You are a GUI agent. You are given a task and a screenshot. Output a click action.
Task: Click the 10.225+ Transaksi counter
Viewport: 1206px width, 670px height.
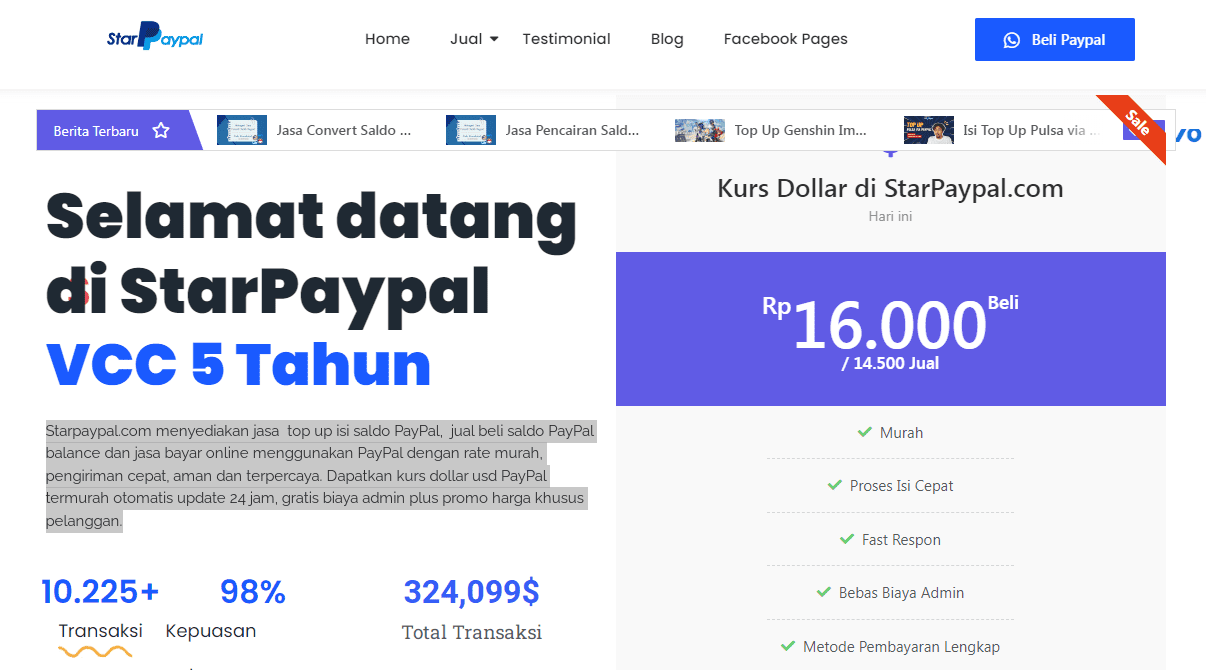click(x=100, y=610)
